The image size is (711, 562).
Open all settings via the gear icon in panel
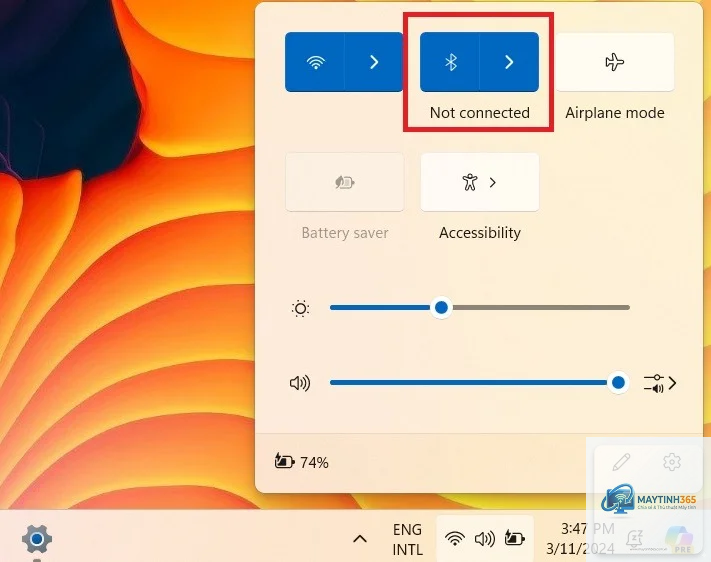tap(672, 462)
